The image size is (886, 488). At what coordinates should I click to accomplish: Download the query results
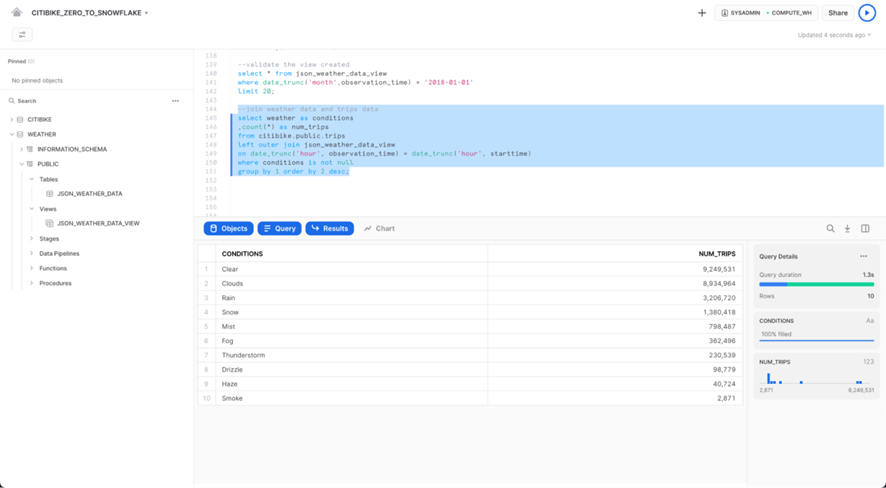tap(847, 229)
